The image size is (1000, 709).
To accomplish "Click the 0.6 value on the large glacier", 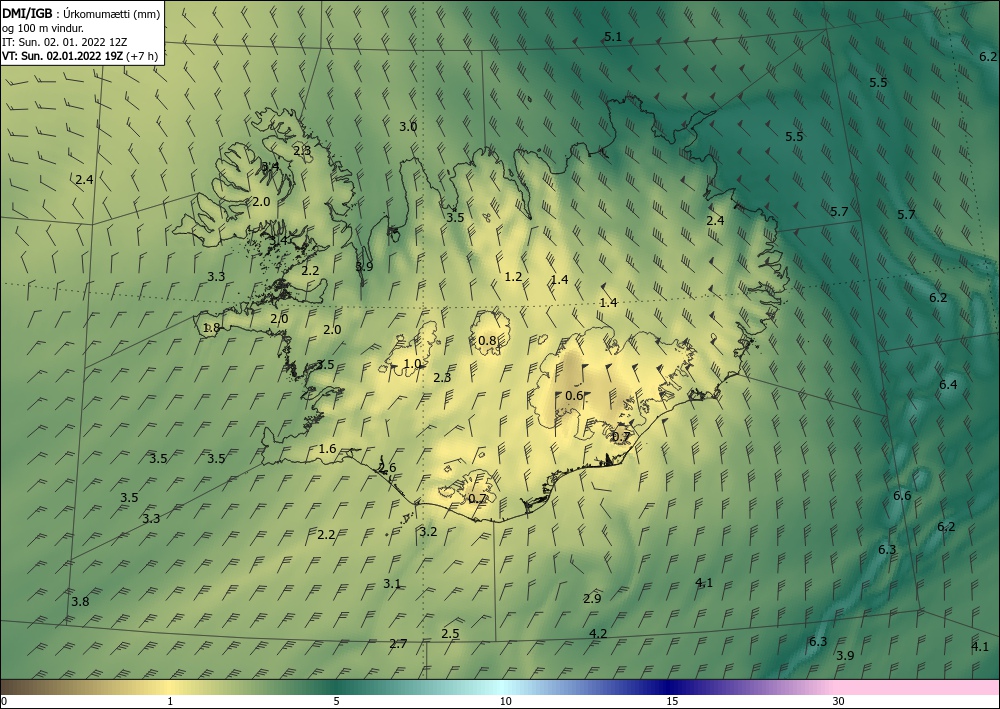I will [575, 396].
